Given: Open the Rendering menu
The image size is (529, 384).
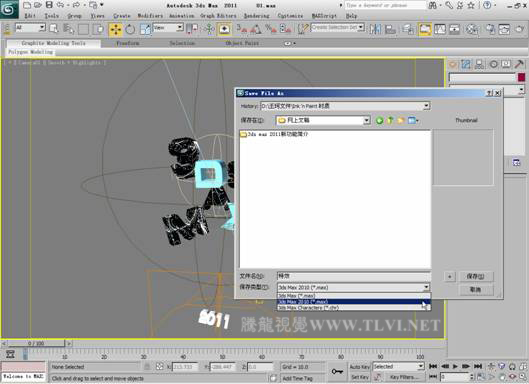Looking at the screenshot, I should click(257, 16).
